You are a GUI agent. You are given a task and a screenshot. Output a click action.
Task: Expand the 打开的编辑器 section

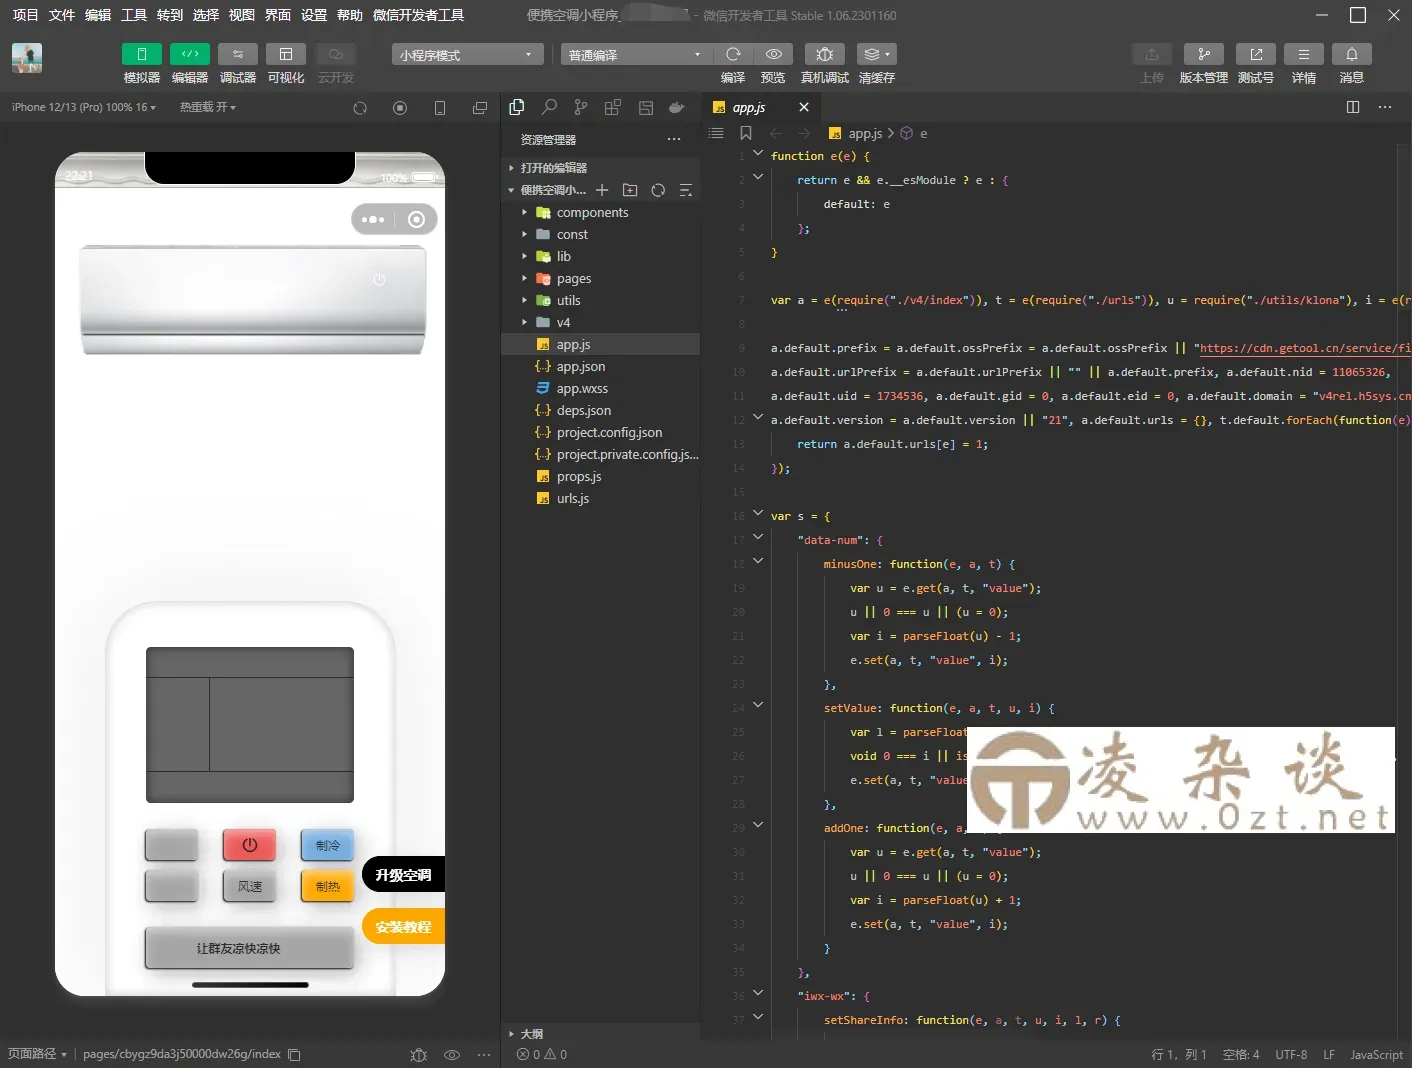pos(600,168)
